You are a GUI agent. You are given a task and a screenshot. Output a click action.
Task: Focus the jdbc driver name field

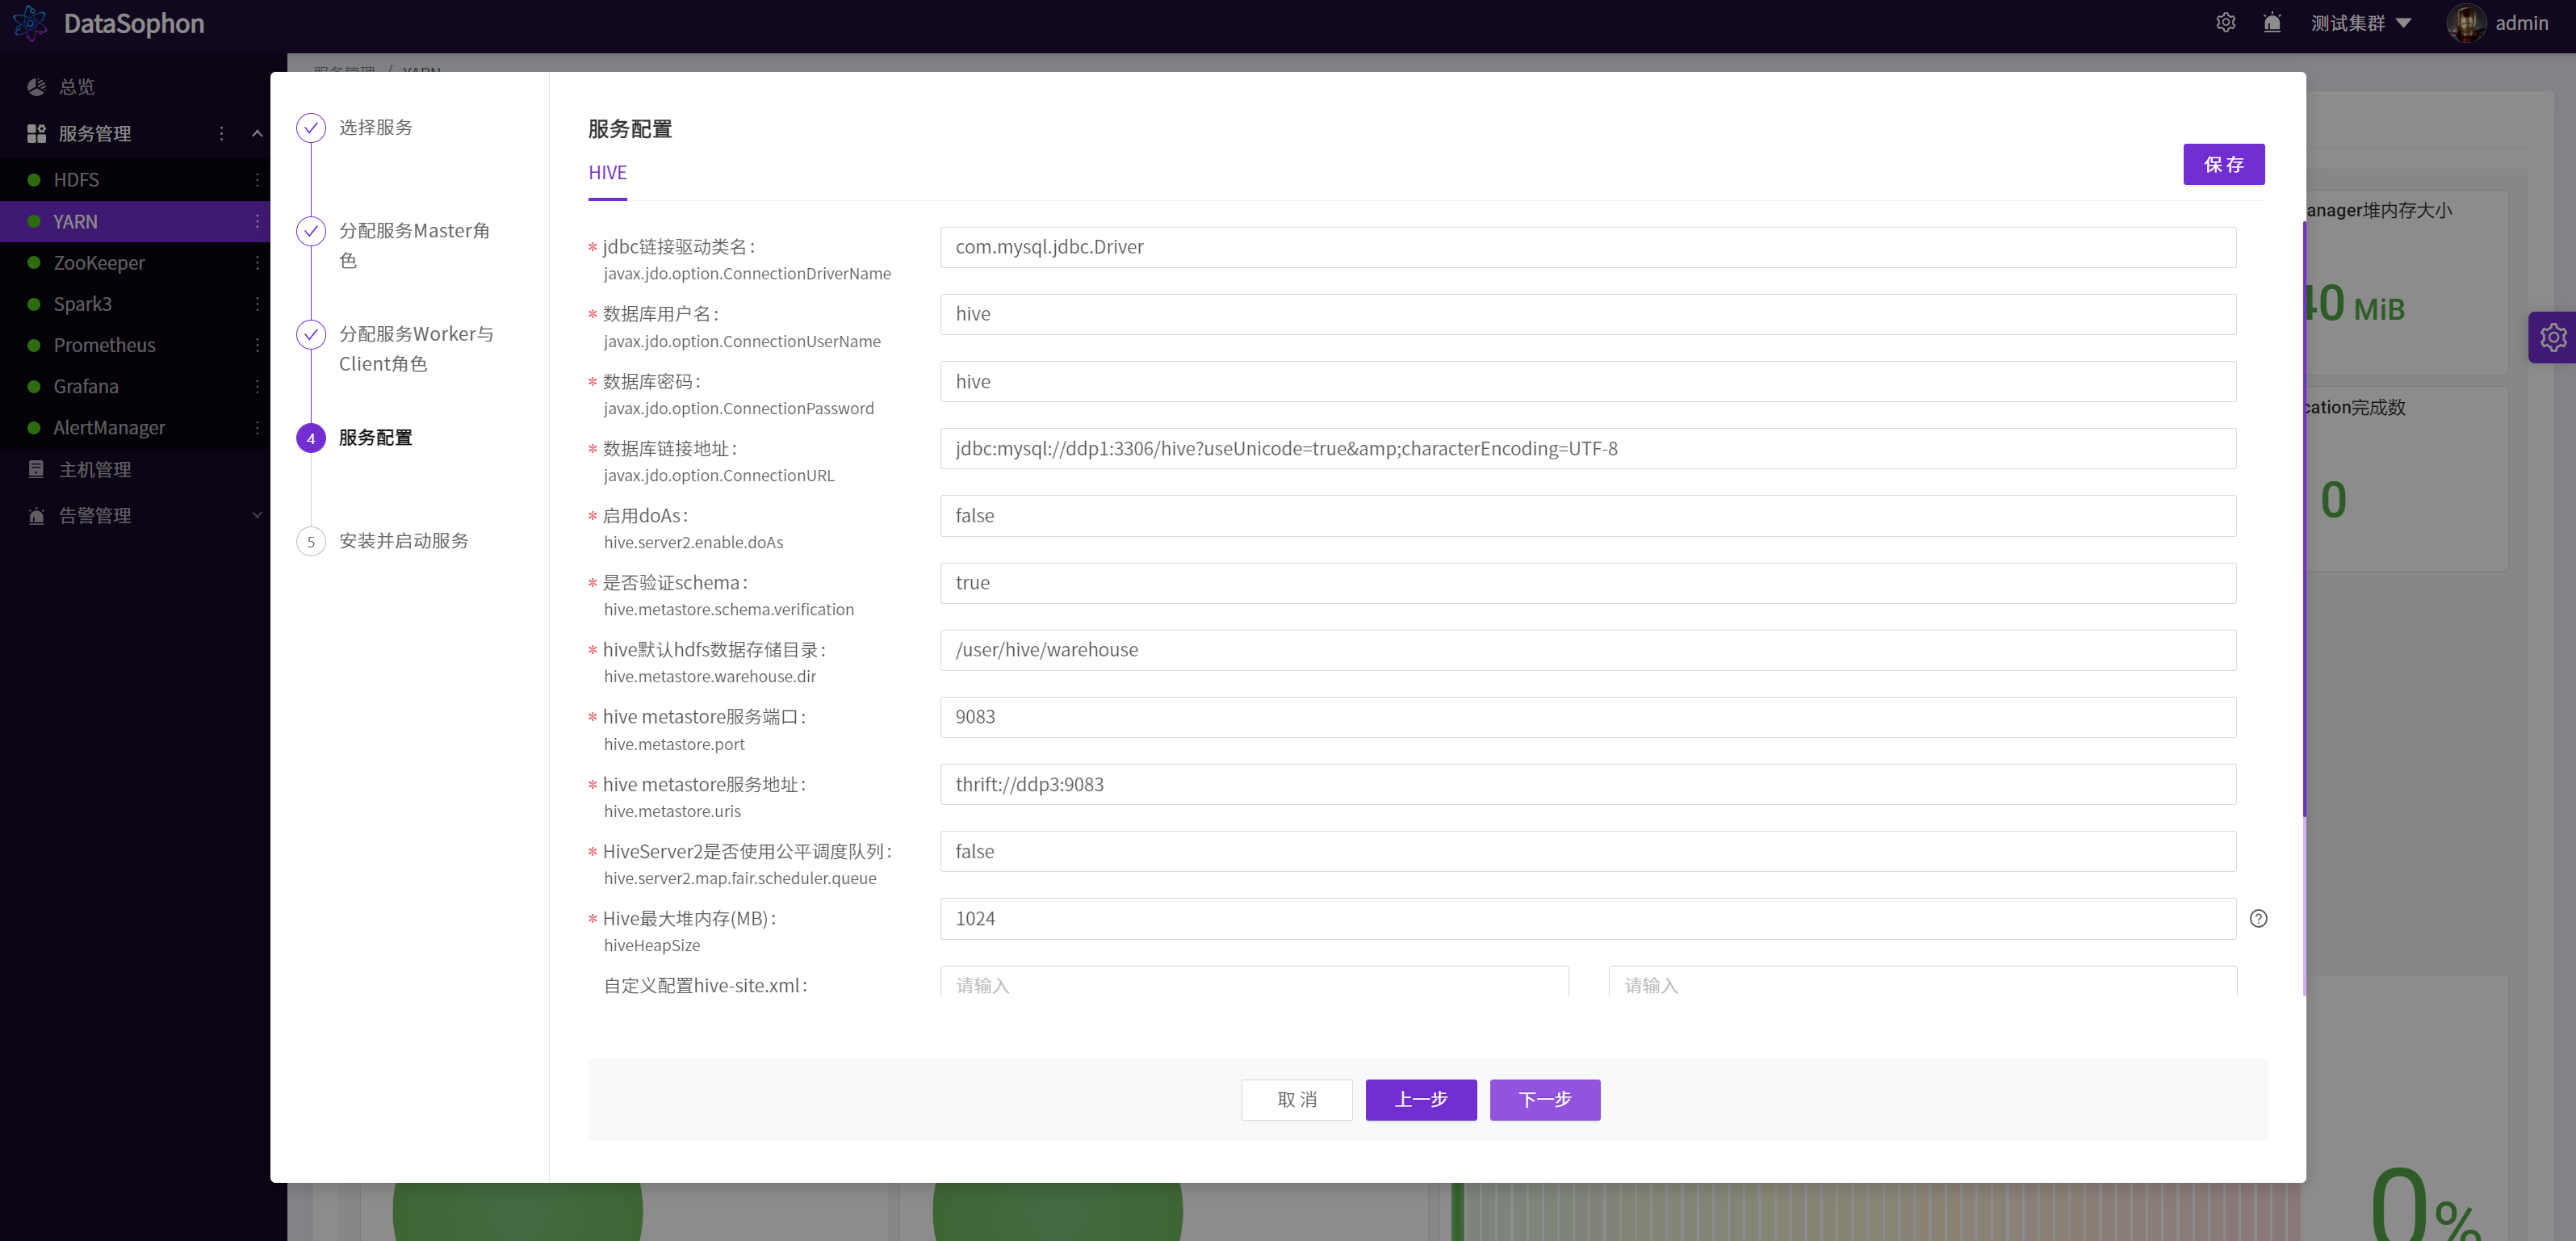click(1587, 247)
